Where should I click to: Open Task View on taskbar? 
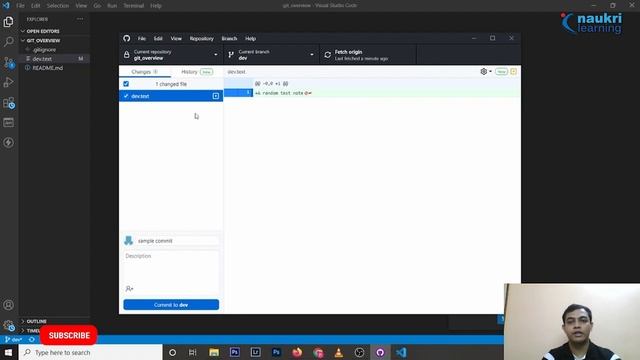(193, 352)
